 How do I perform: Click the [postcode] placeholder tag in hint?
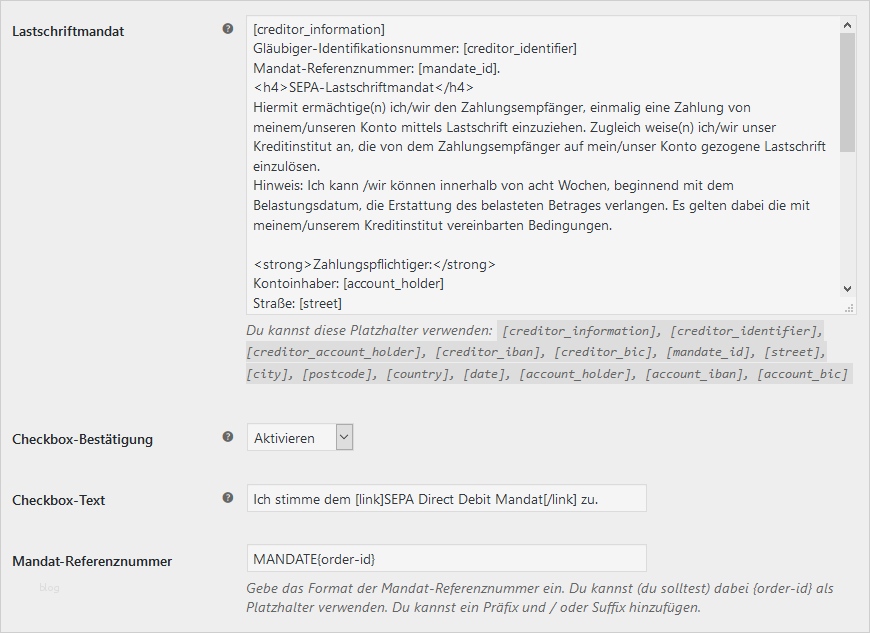[334, 374]
